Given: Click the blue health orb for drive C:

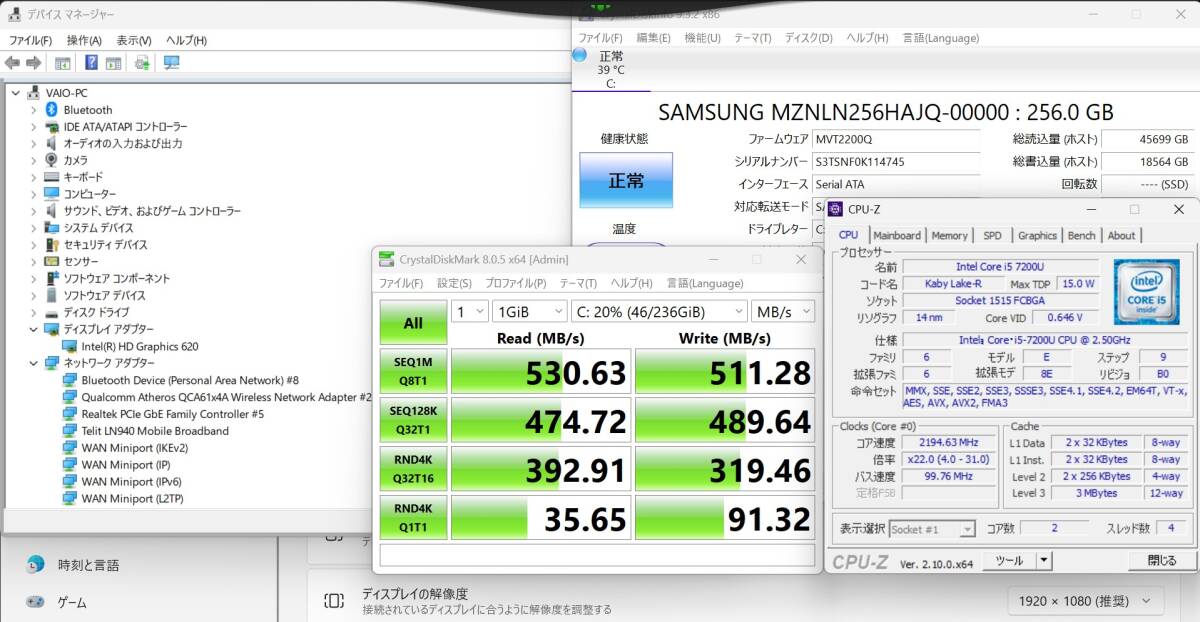Looking at the screenshot, I should tap(579, 55).
